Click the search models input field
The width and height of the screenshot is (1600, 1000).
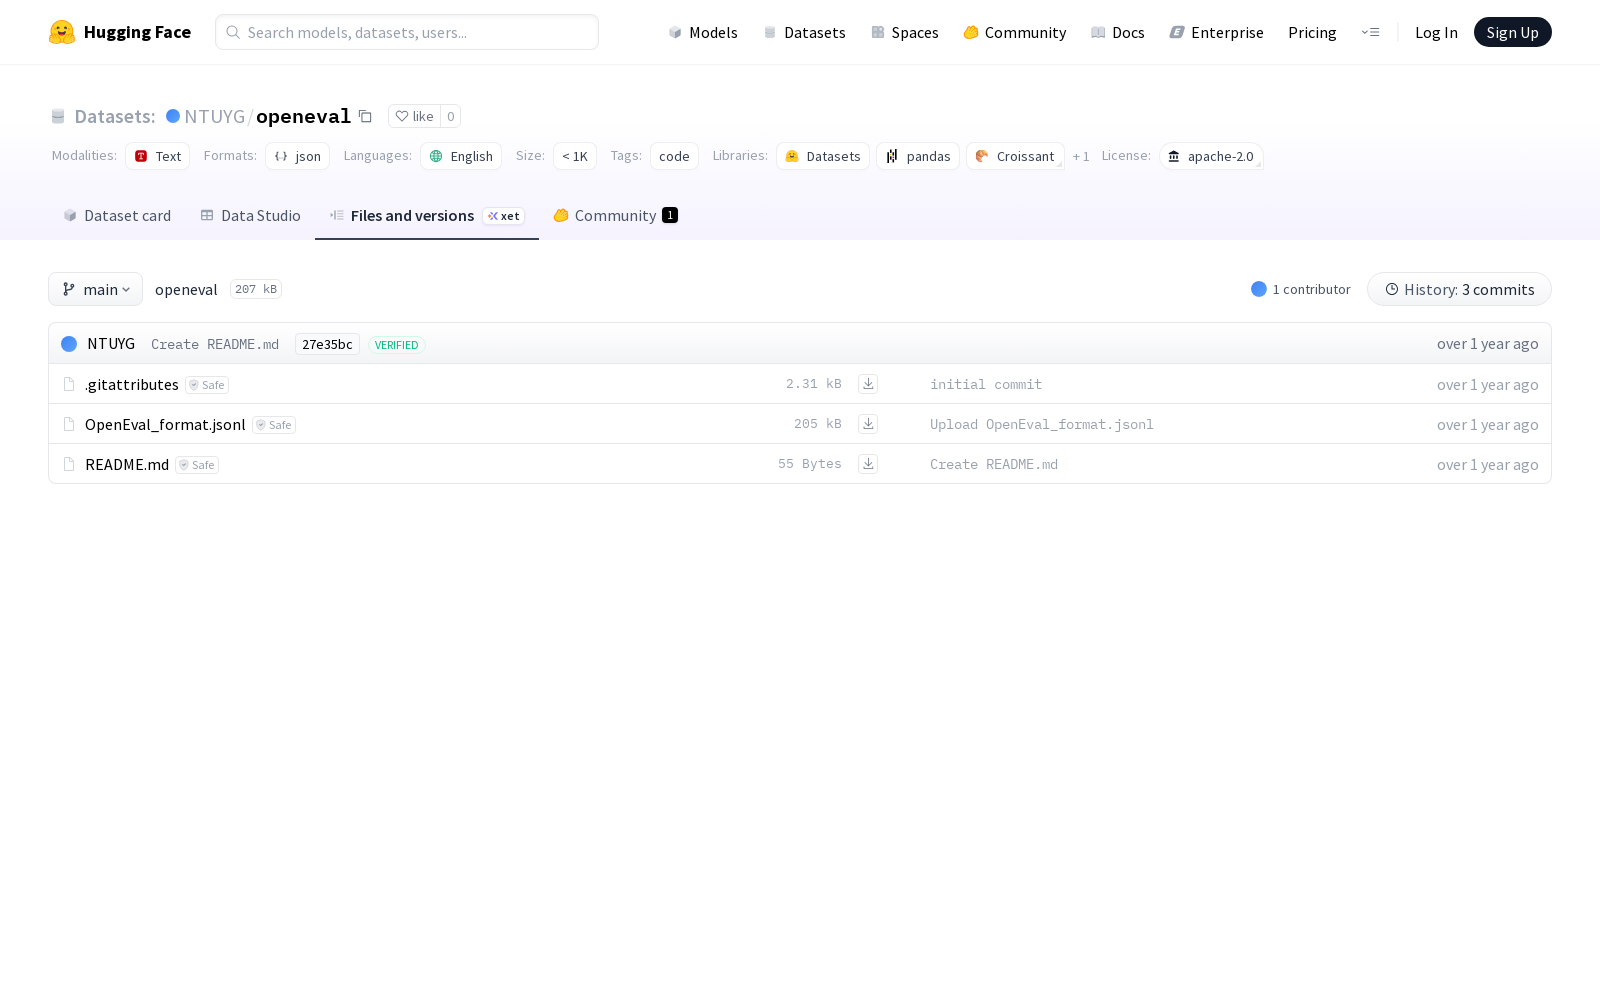pos(406,32)
